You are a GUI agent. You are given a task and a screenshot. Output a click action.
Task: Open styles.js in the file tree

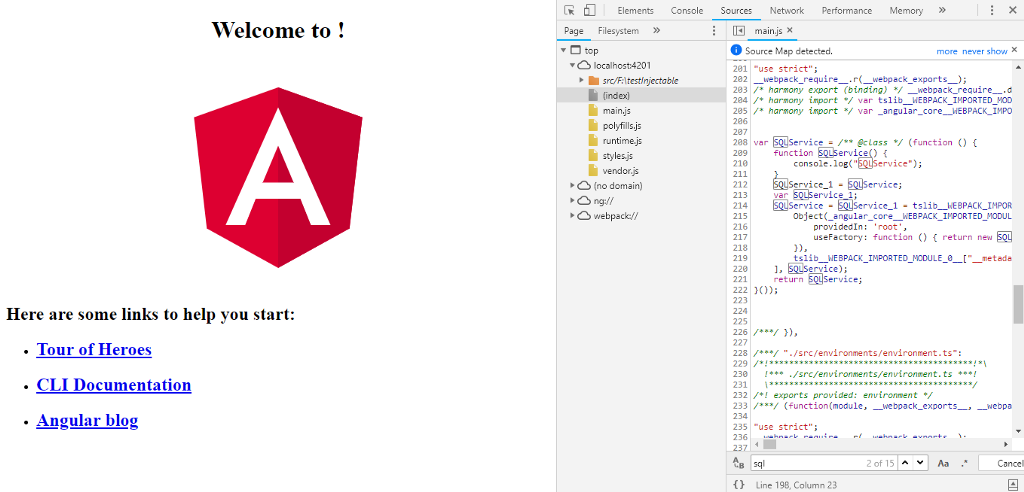[x=618, y=156]
